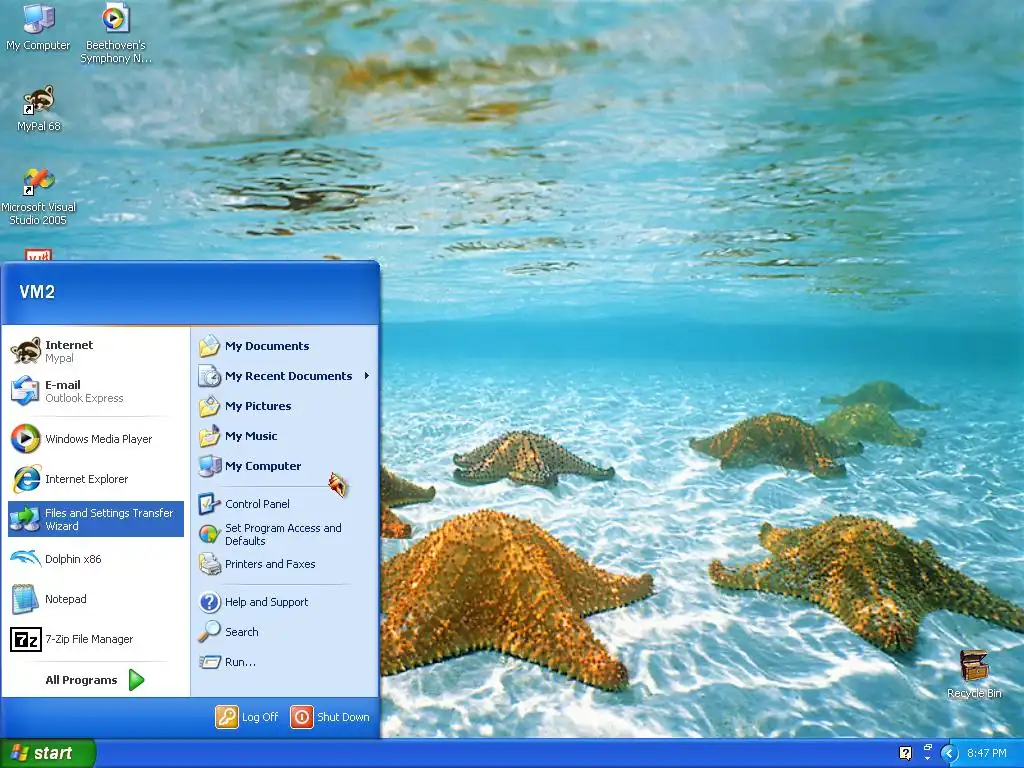Image resolution: width=1024 pixels, height=768 pixels.
Task: Launch Windows Media Player from Start menu
Action: pyautogui.click(x=95, y=439)
